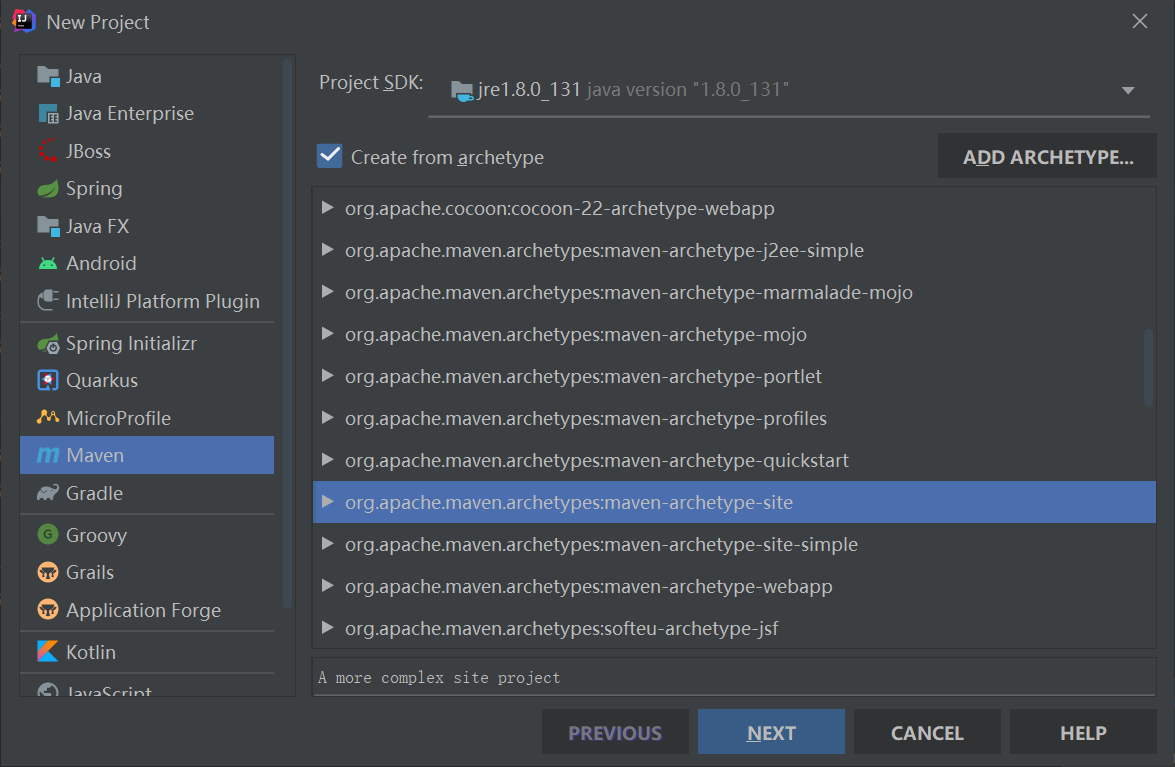
Task: Select the Spring leaf icon
Action: [x=48, y=189]
